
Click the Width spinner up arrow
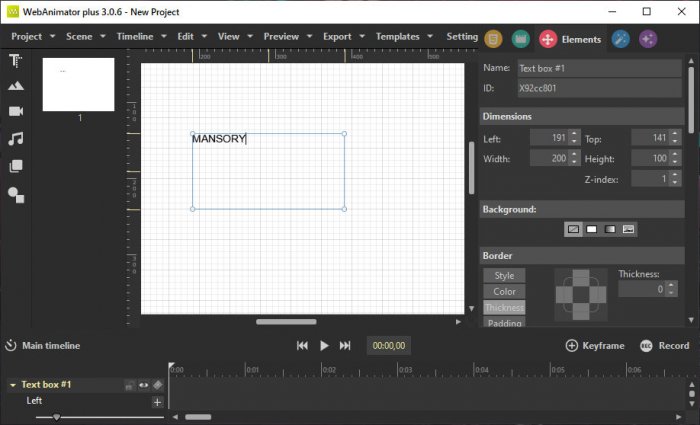click(575, 154)
